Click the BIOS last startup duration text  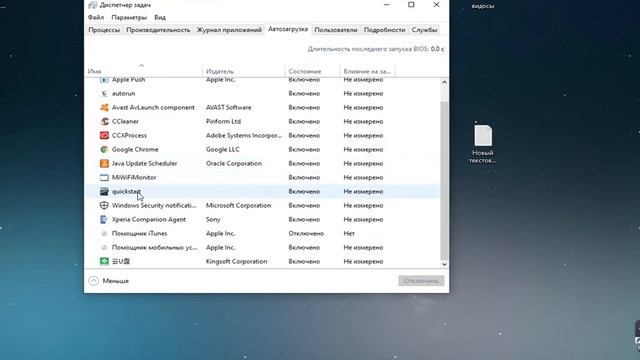coord(376,49)
